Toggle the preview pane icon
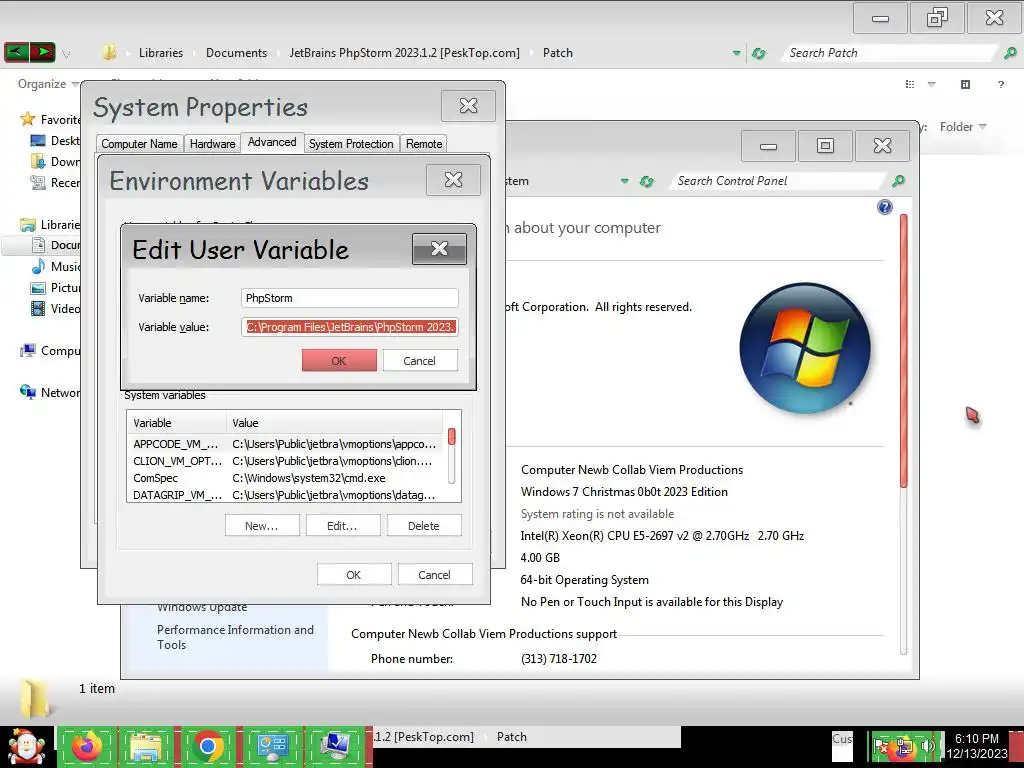The image size is (1024, 768). click(x=965, y=84)
